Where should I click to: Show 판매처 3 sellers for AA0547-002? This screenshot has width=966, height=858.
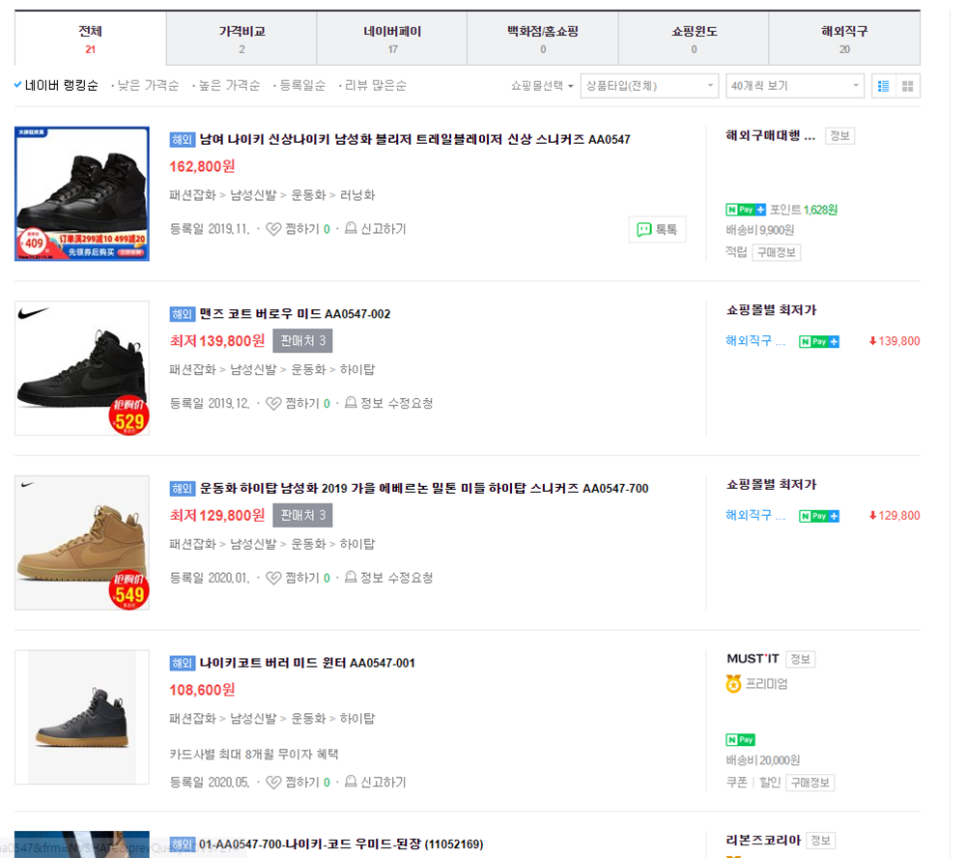[302, 341]
